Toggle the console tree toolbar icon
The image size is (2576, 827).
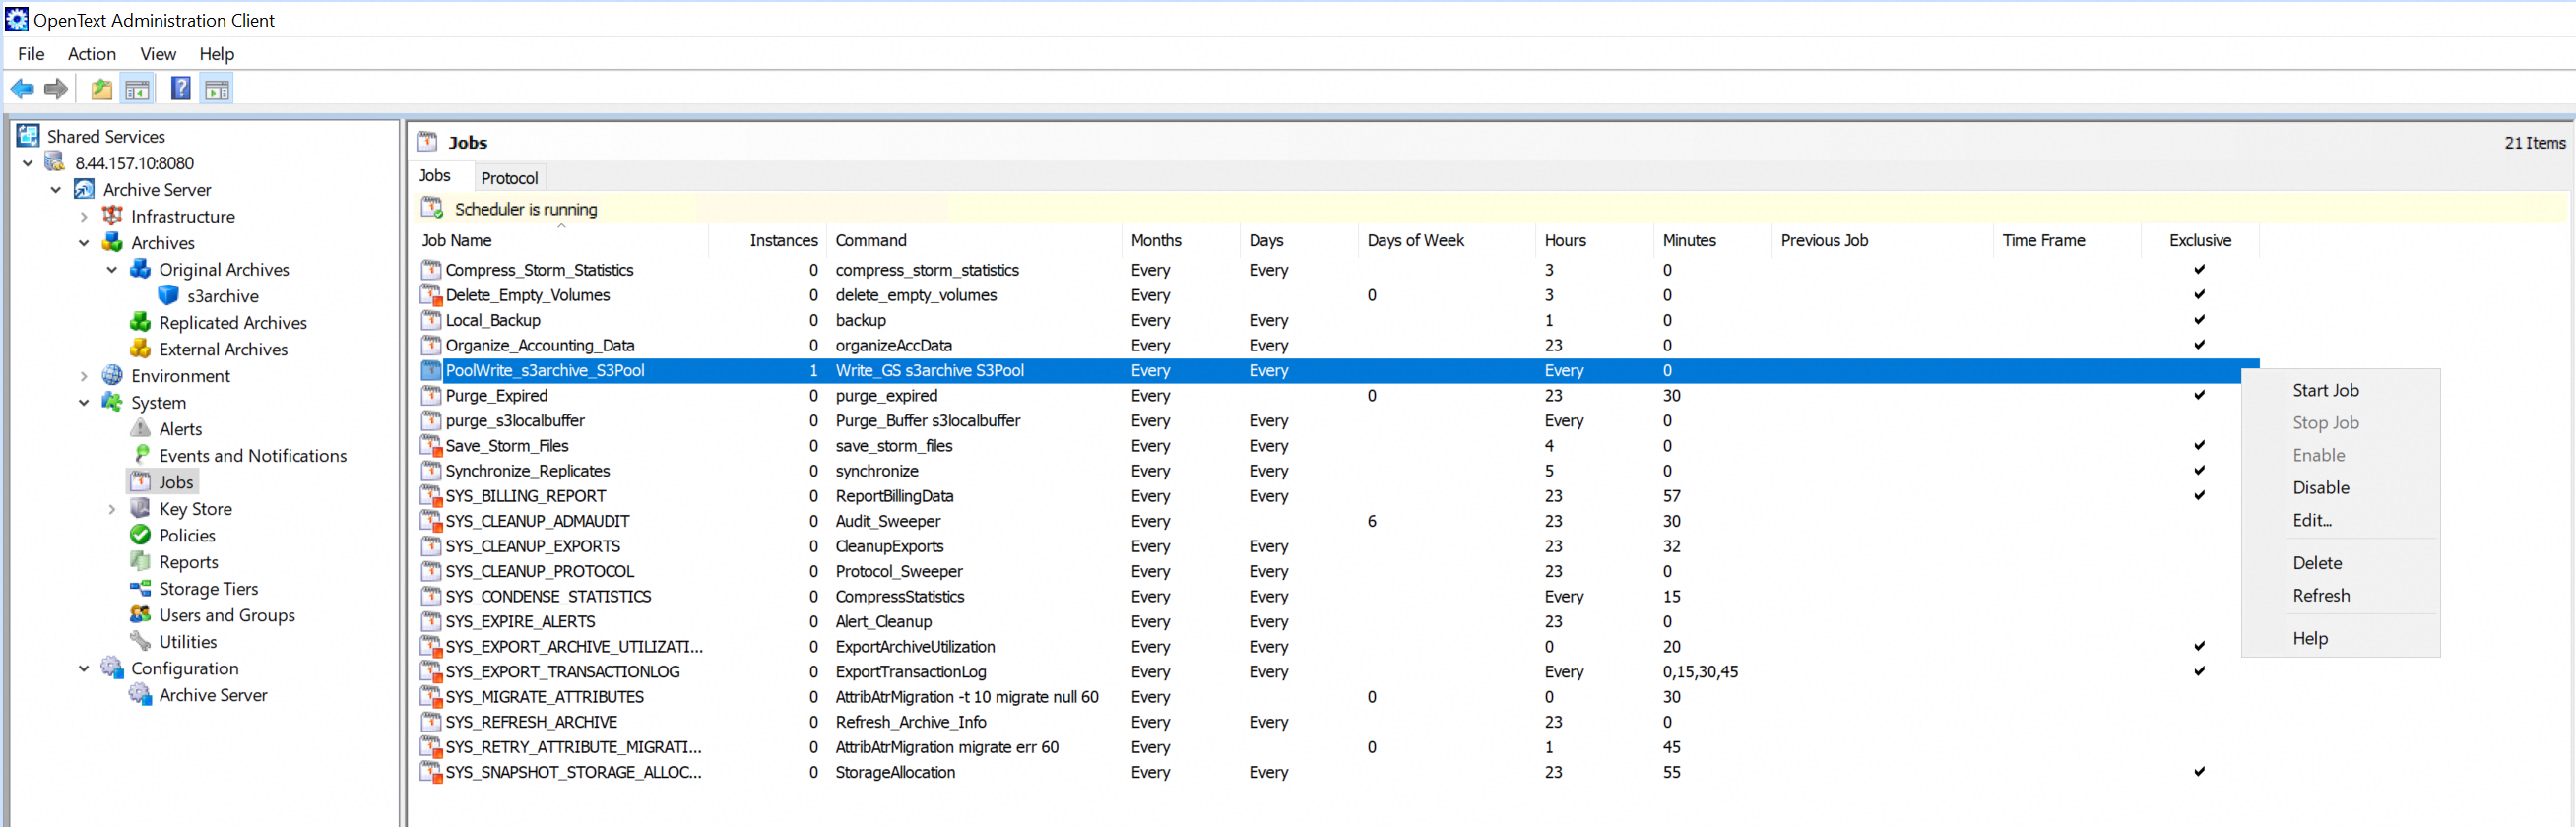click(x=138, y=89)
